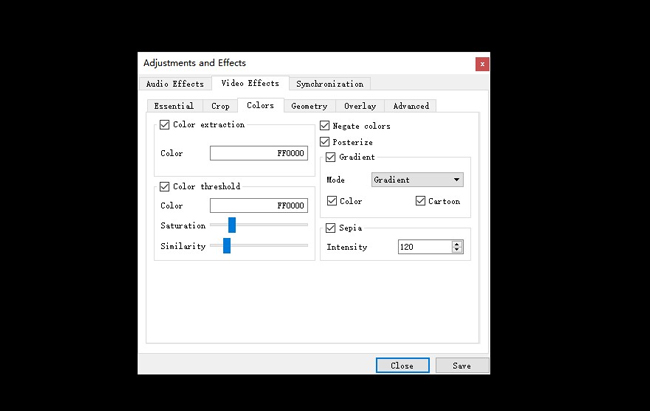Click the Color threshold color field
The height and width of the screenshot is (411, 650).
[x=259, y=205]
